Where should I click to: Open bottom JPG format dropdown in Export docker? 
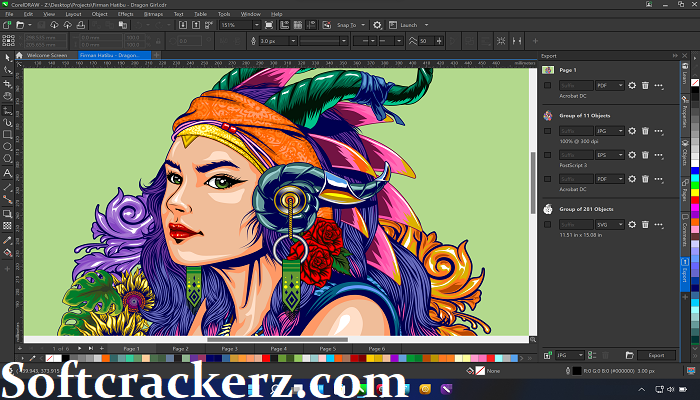pos(570,355)
